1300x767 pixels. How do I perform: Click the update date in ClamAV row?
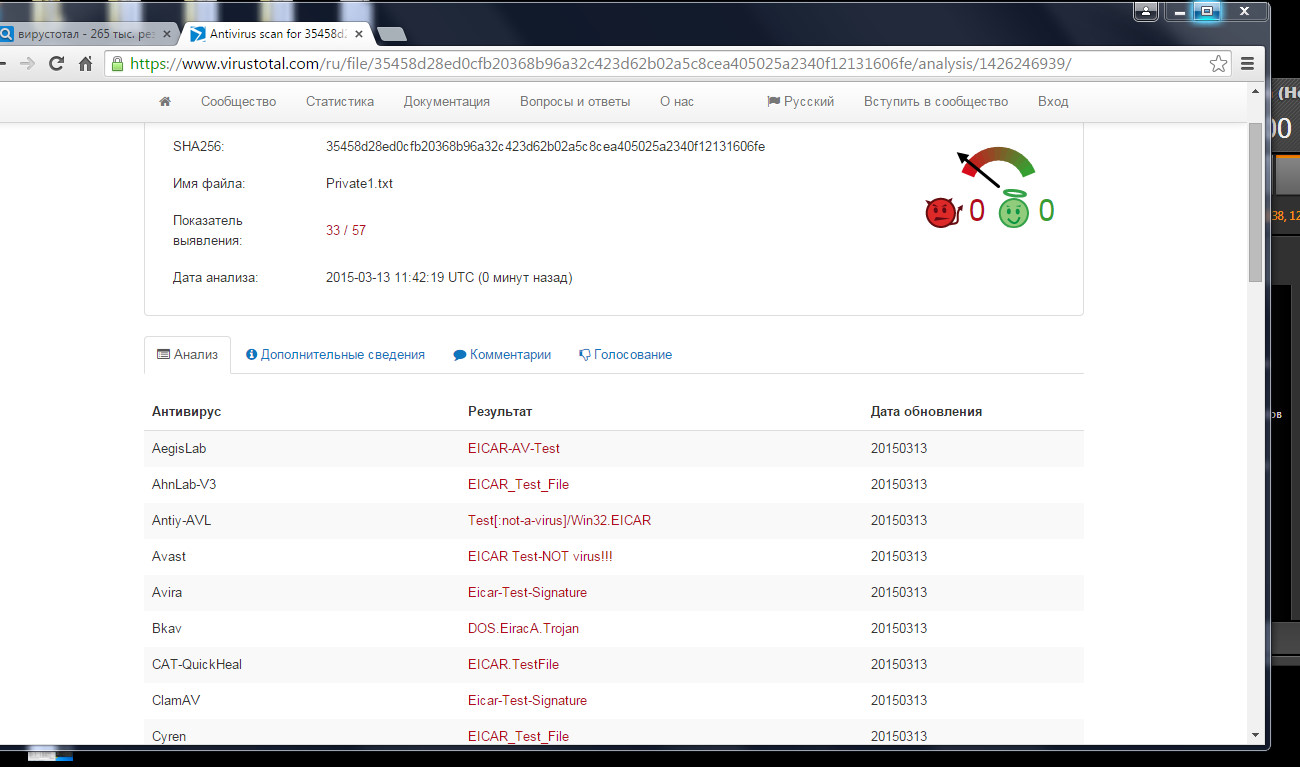click(x=899, y=700)
